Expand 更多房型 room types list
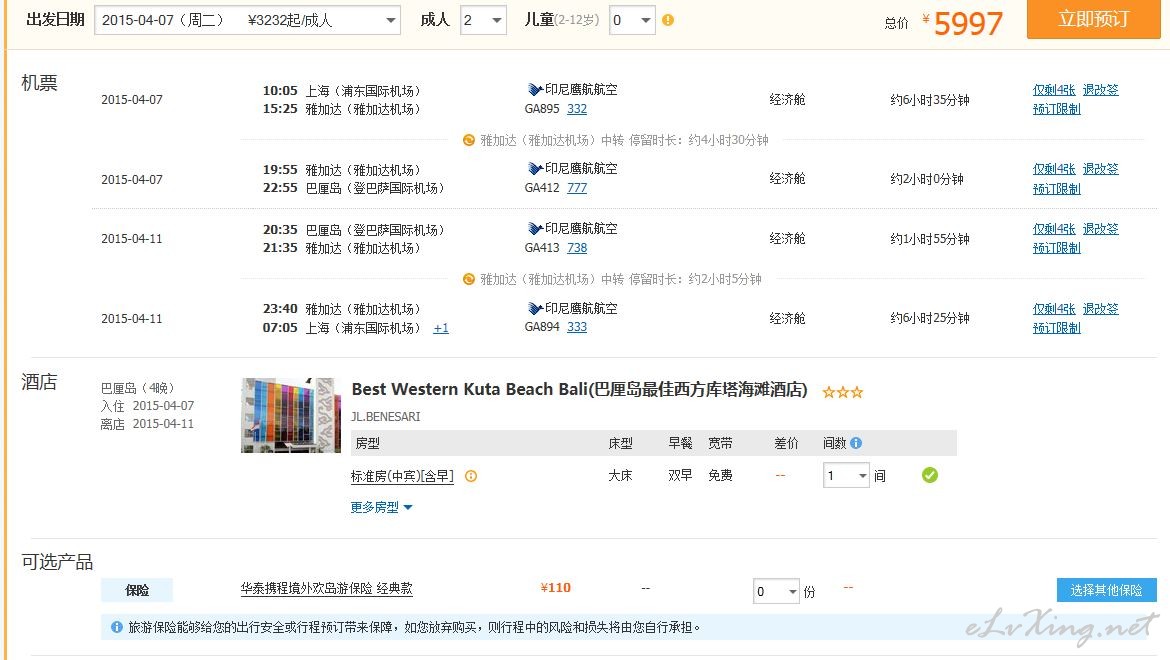Screen dimensions: 1170x660 point(381,507)
